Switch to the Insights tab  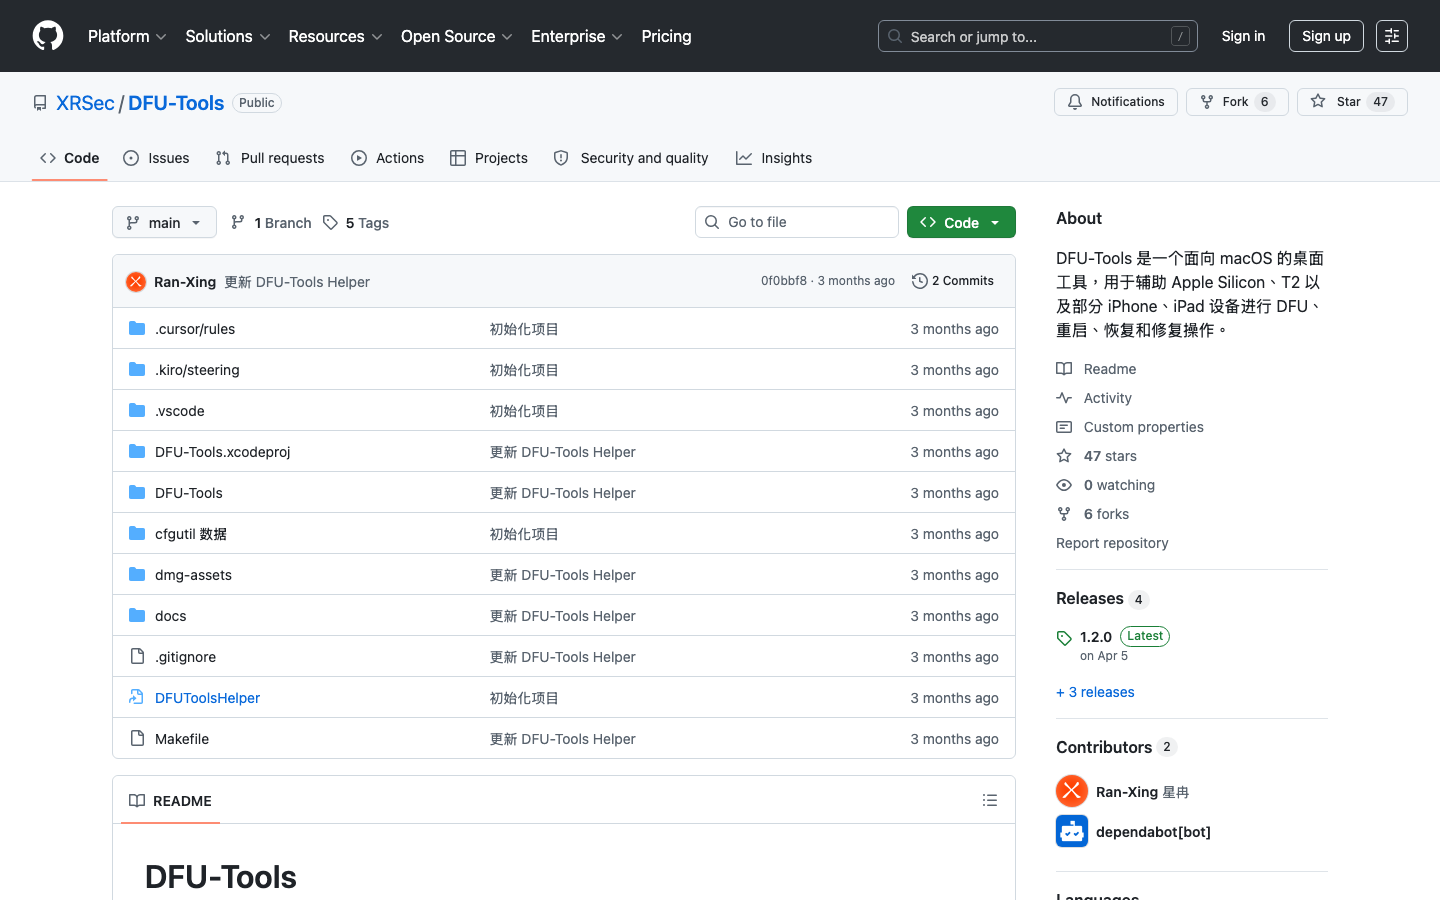(774, 158)
